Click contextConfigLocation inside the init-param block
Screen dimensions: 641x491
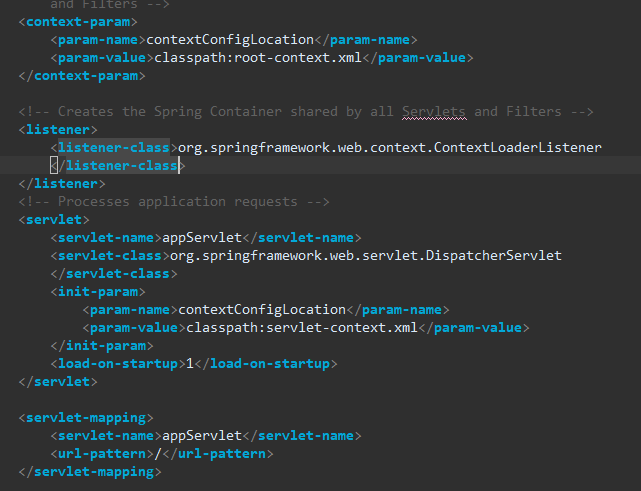tap(262, 309)
